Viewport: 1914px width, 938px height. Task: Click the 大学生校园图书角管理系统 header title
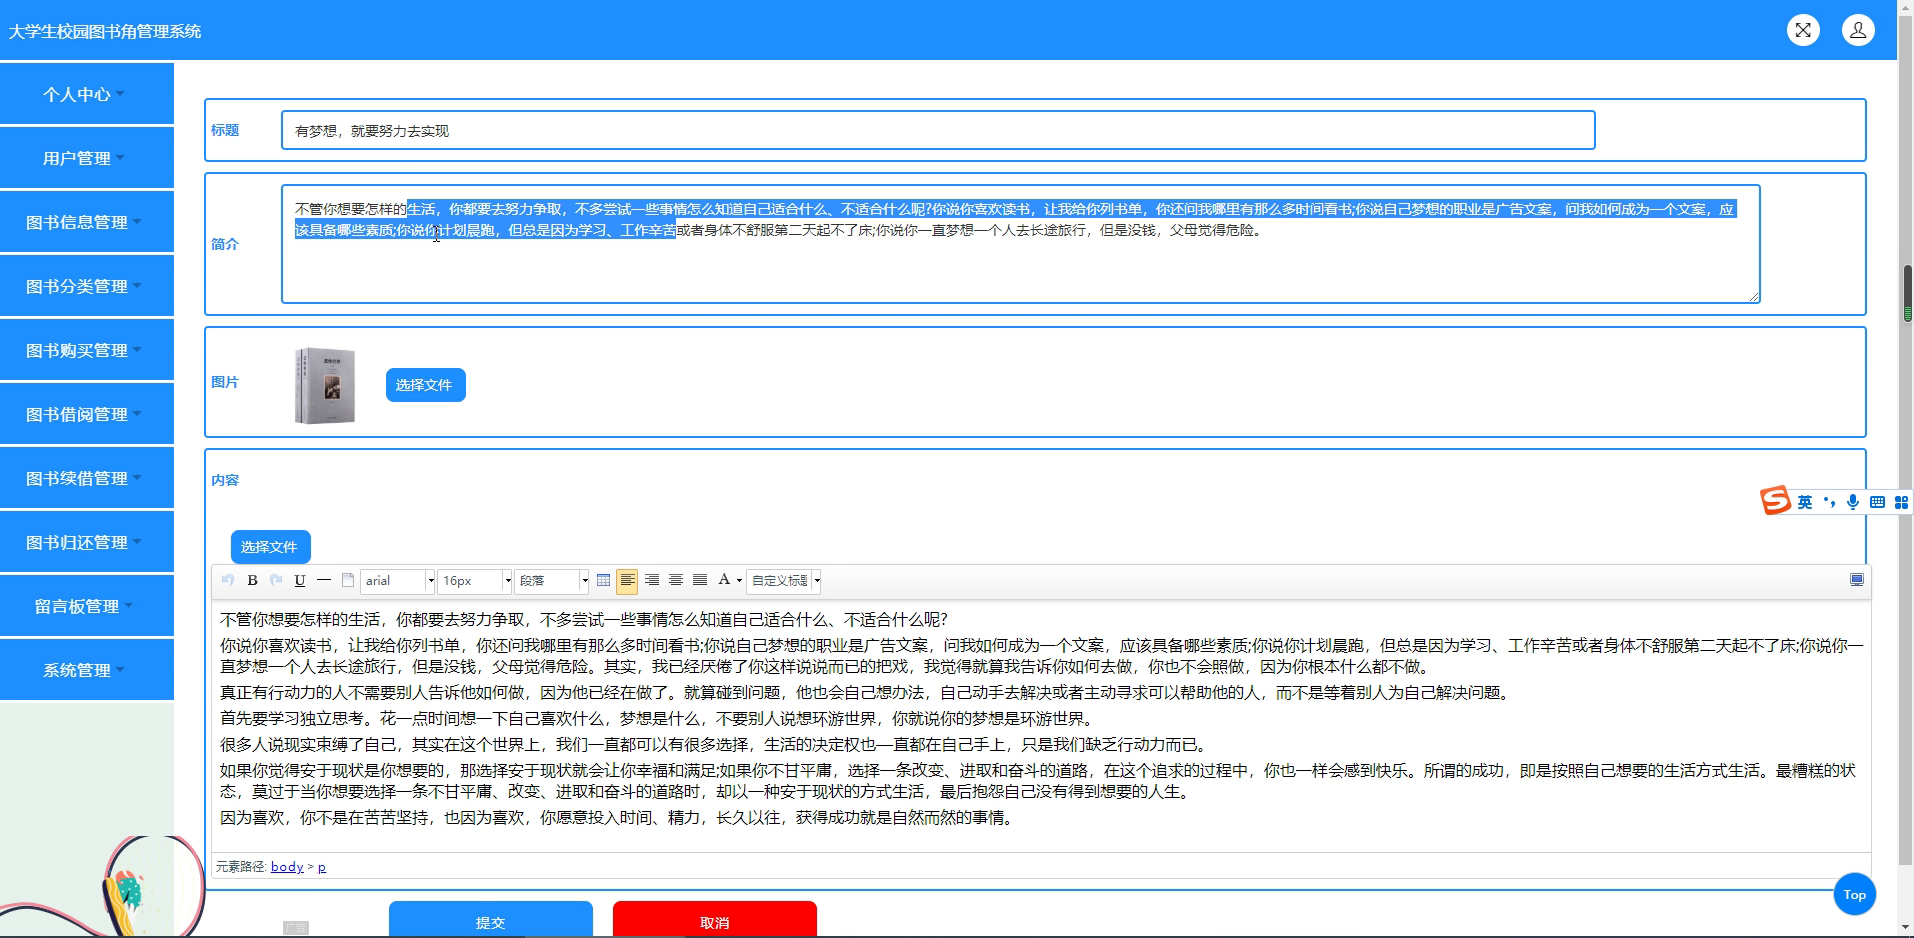click(x=105, y=31)
